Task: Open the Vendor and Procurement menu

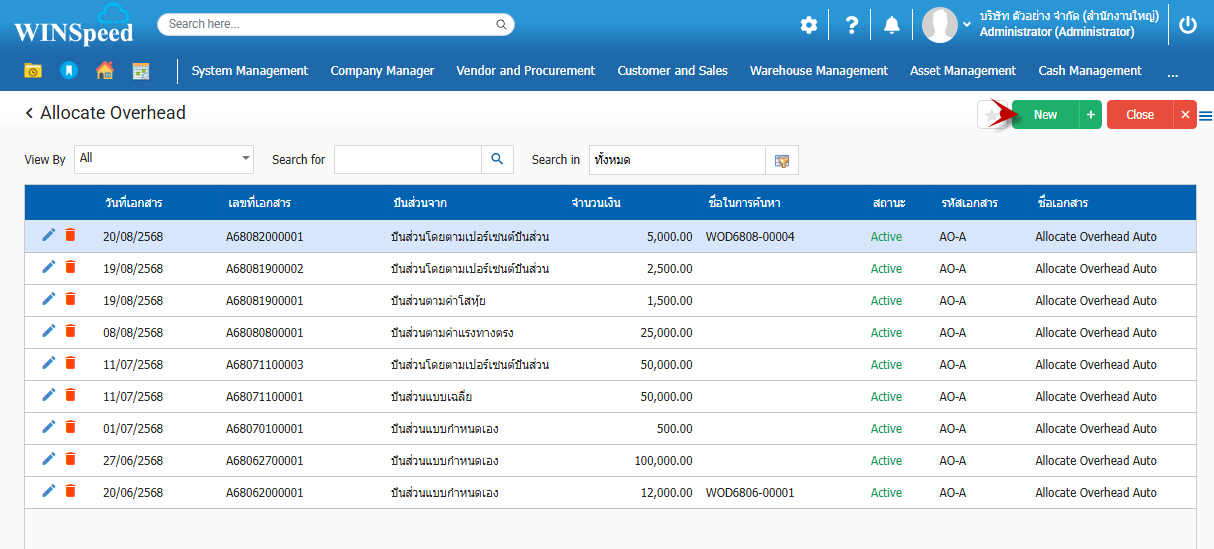Action: 525,71
